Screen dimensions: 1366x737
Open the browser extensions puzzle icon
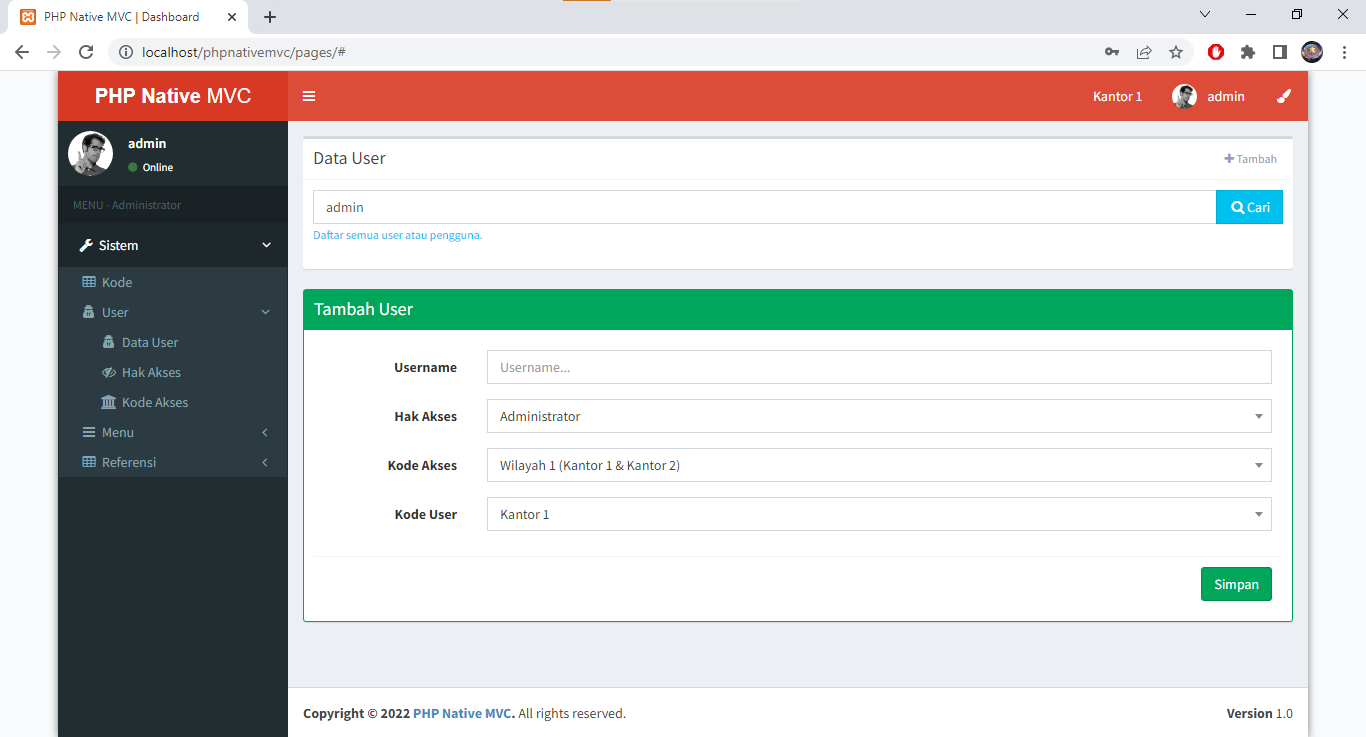1248,52
